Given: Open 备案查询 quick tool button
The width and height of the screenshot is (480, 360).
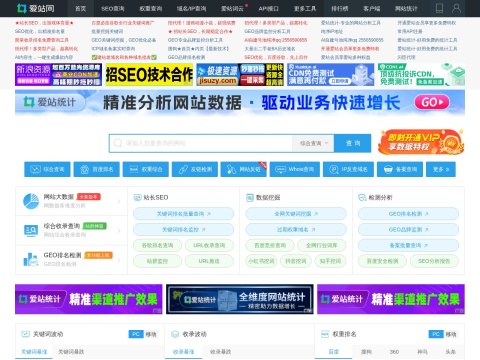Looking at the screenshot, I should (x=400, y=169).
